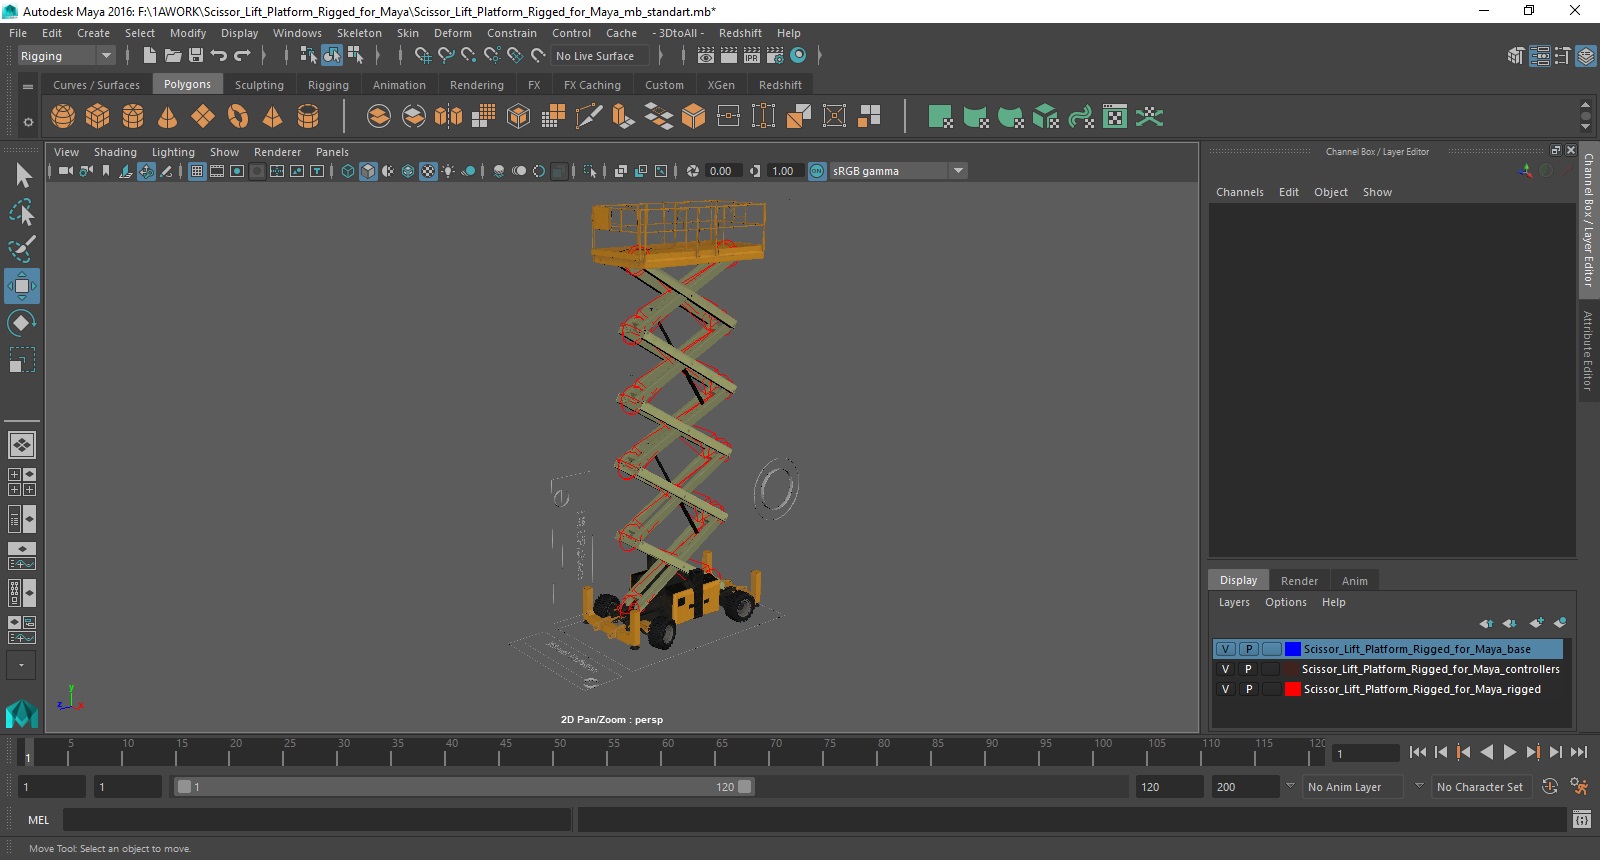
Task: Switch to the Sculpting shelf tab
Action: tap(259, 85)
